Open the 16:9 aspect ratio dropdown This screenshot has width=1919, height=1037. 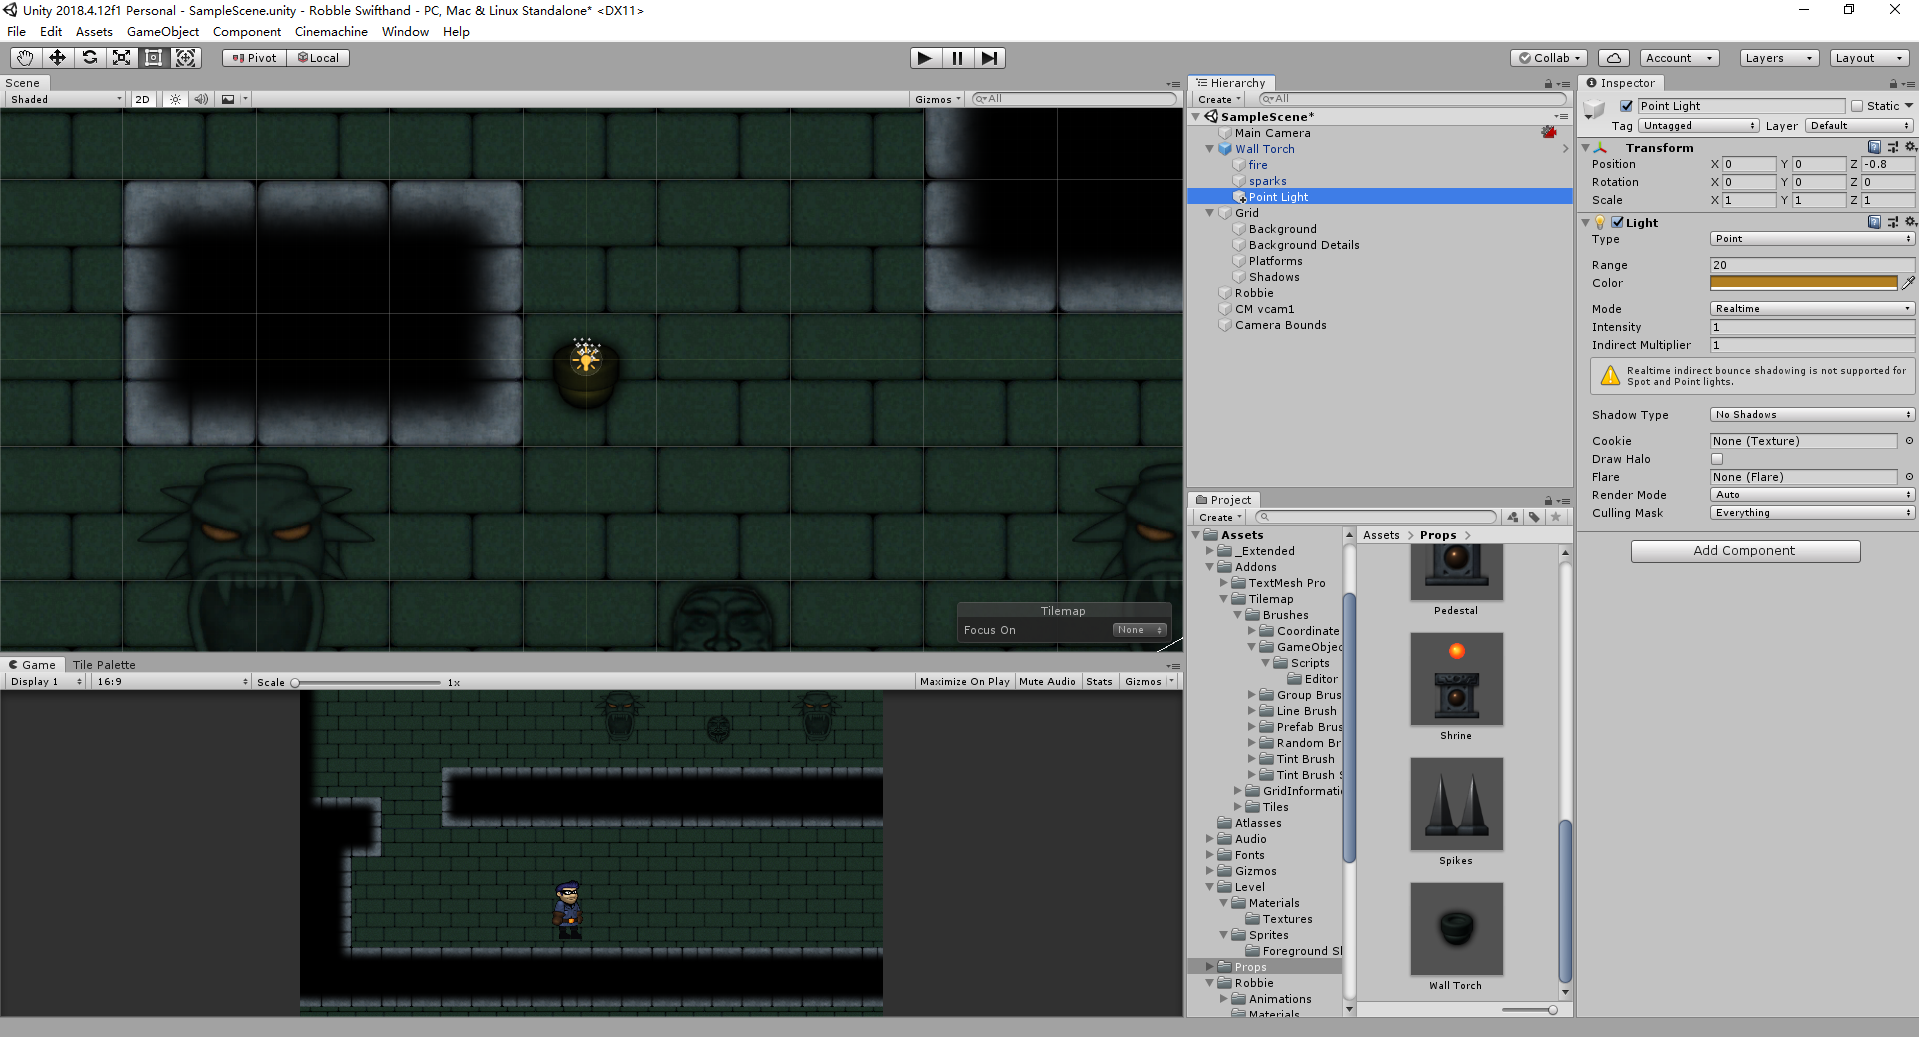[x=171, y=681]
